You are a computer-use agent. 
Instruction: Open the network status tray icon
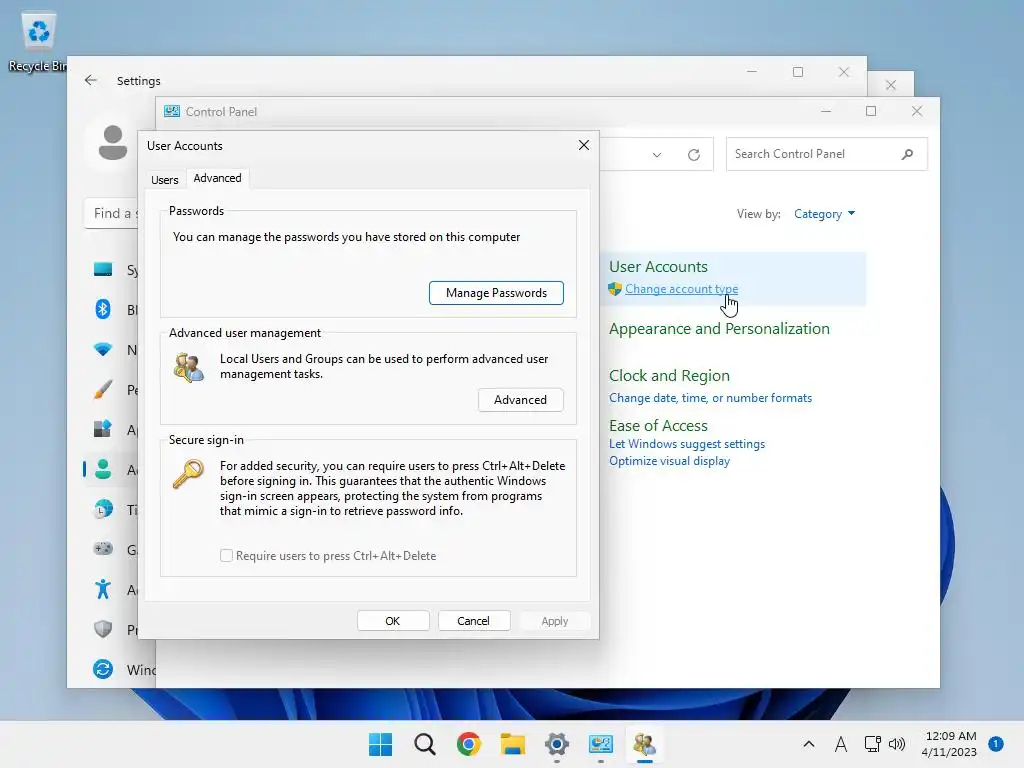872,744
